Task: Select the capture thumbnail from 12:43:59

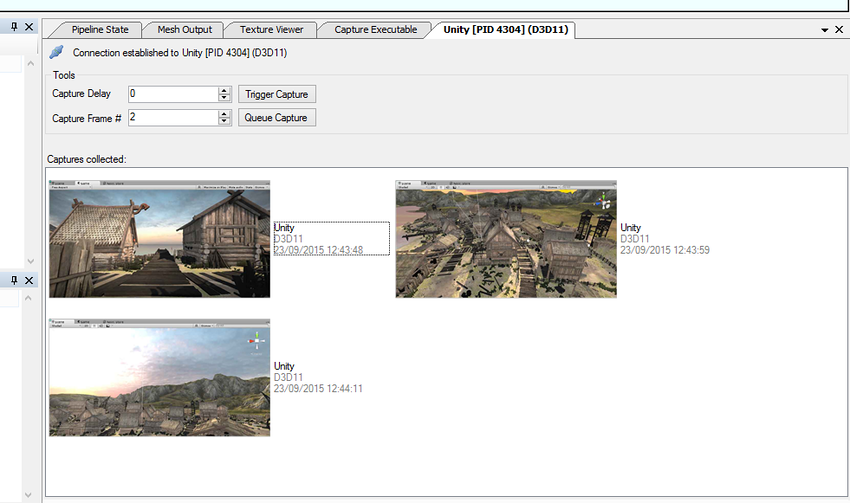Action: pos(506,239)
